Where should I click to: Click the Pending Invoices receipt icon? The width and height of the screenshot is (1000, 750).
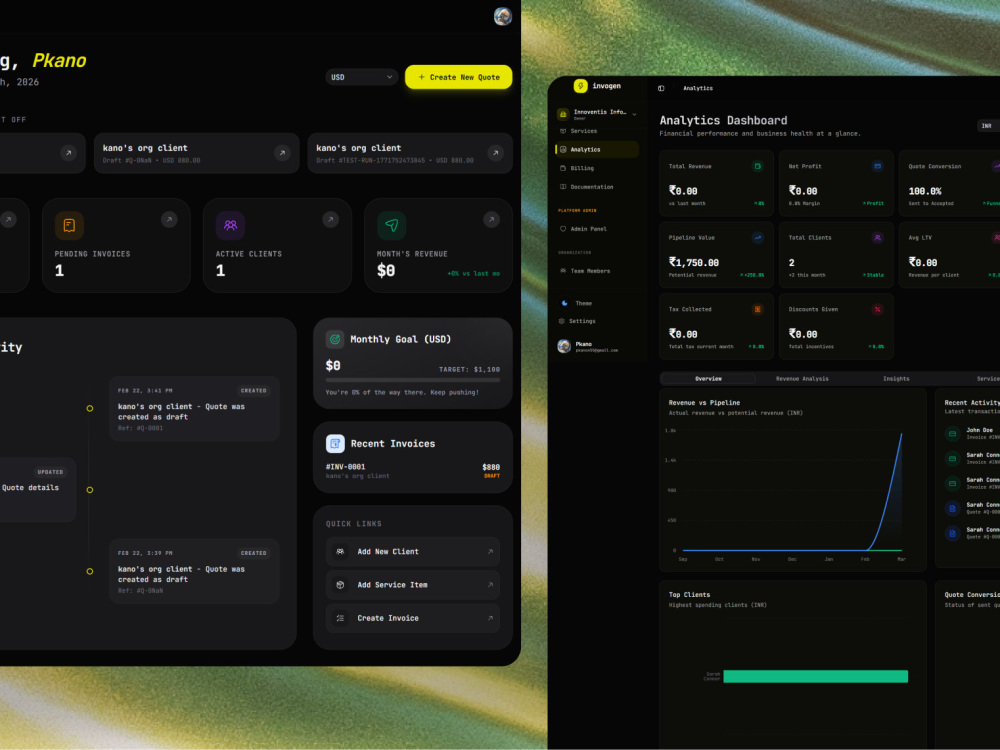[69, 225]
